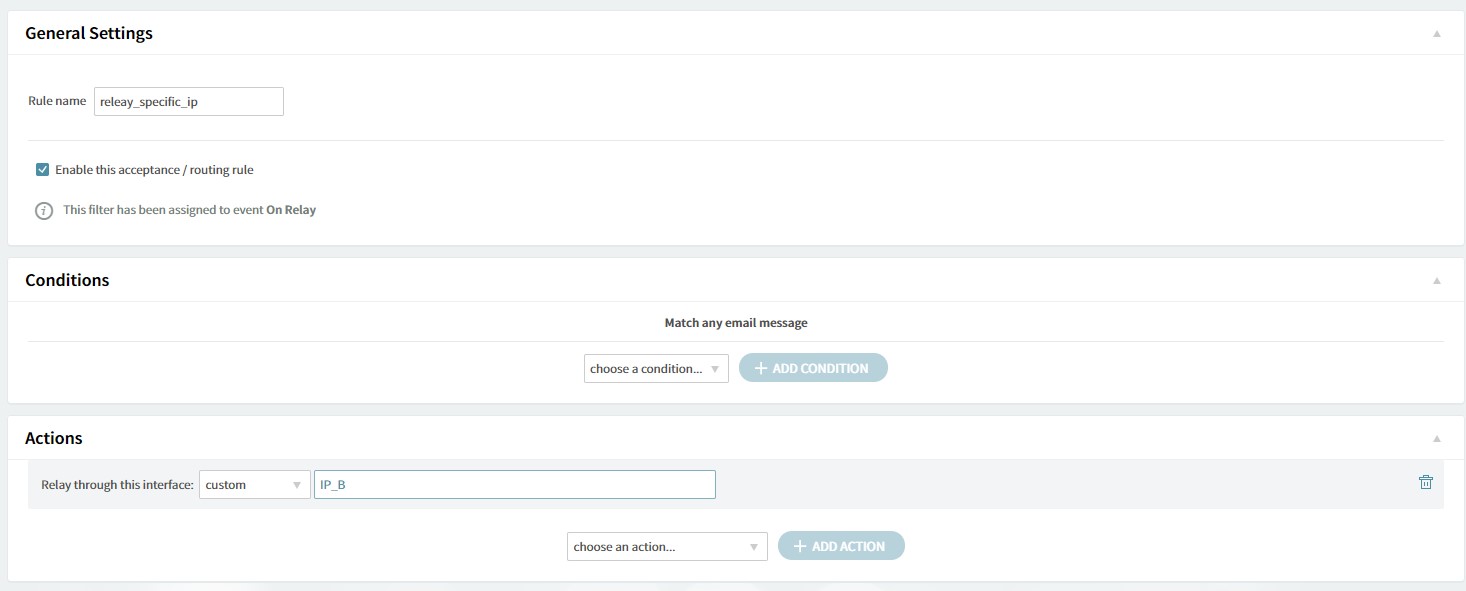The image size is (1466, 591).
Task: Open the 'choose an action...' dropdown
Action: 667,546
